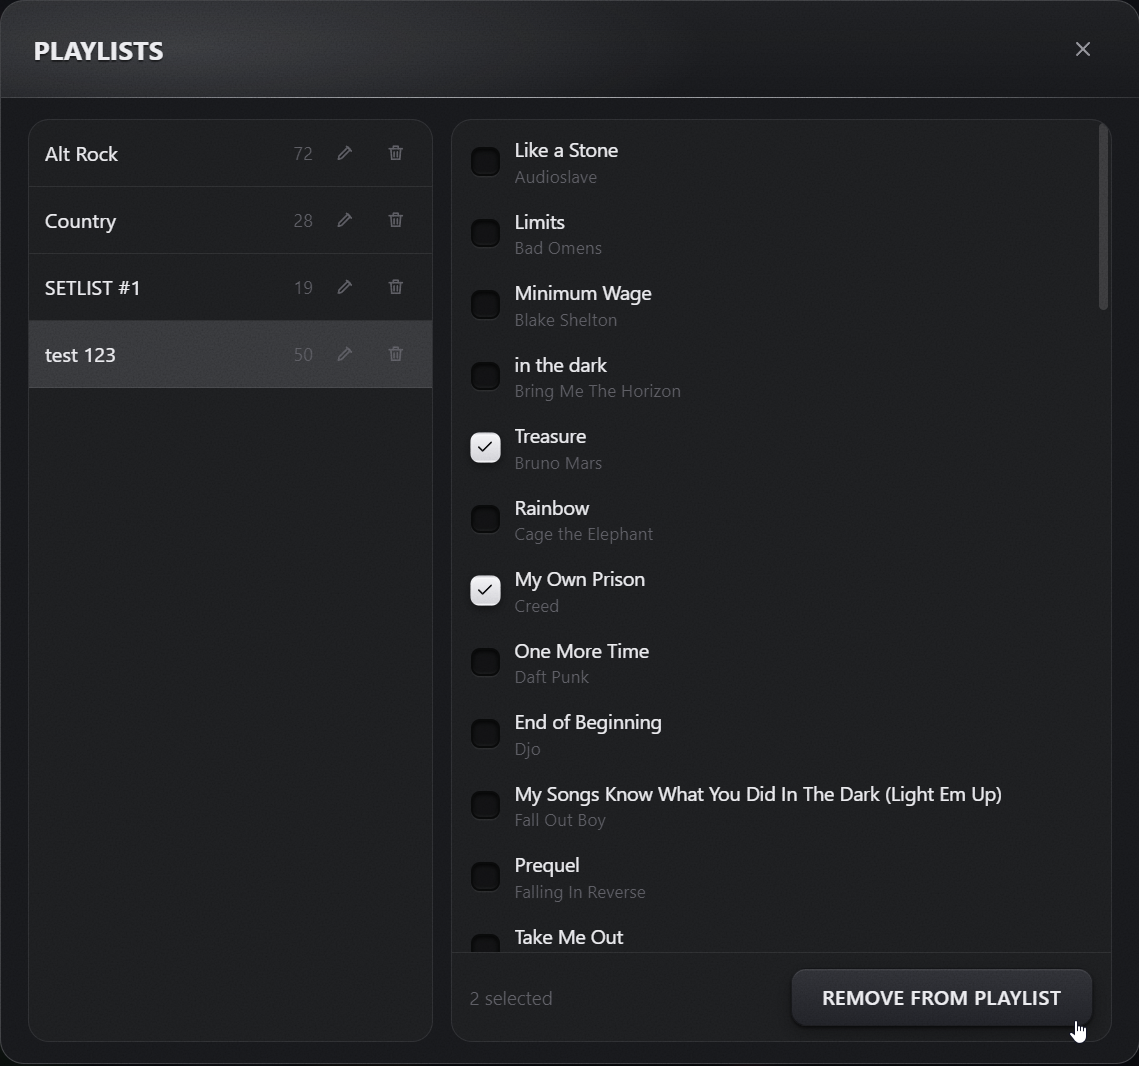Check the Fall Out Boy song checkbox
The width and height of the screenshot is (1139, 1066).
[x=485, y=805]
